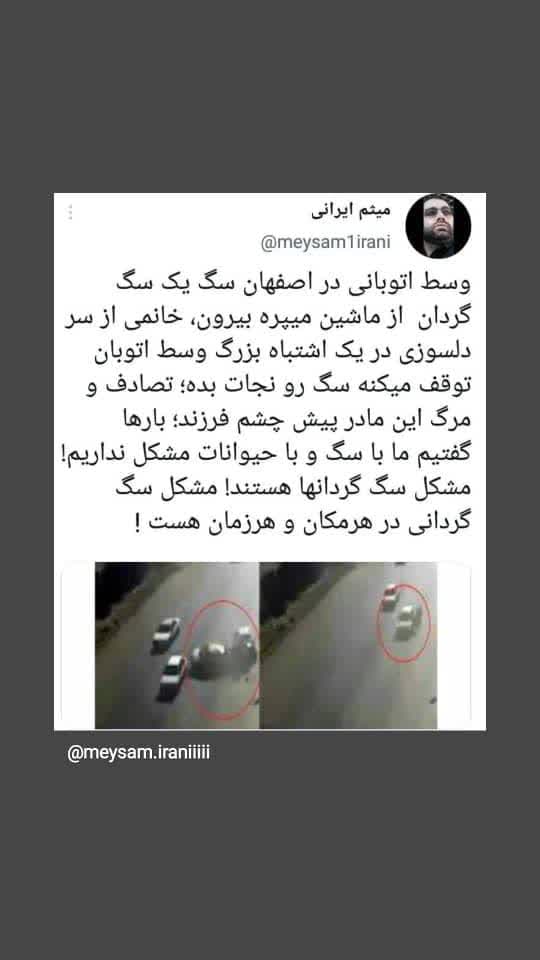
Task: Click the line مشکل سگ گردانها هستند
Action: click(293, 491)
